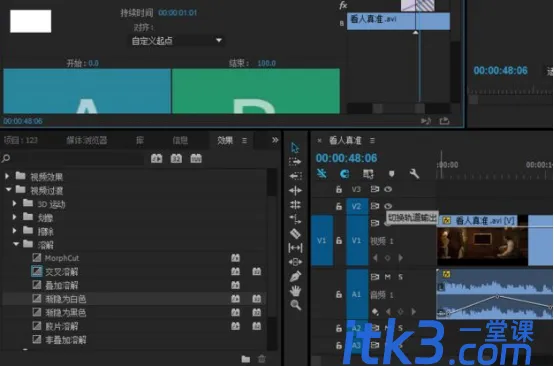Select the 渐隐为黑色 transition
This screenshot has width=554, height=366.
pos(65,313)
